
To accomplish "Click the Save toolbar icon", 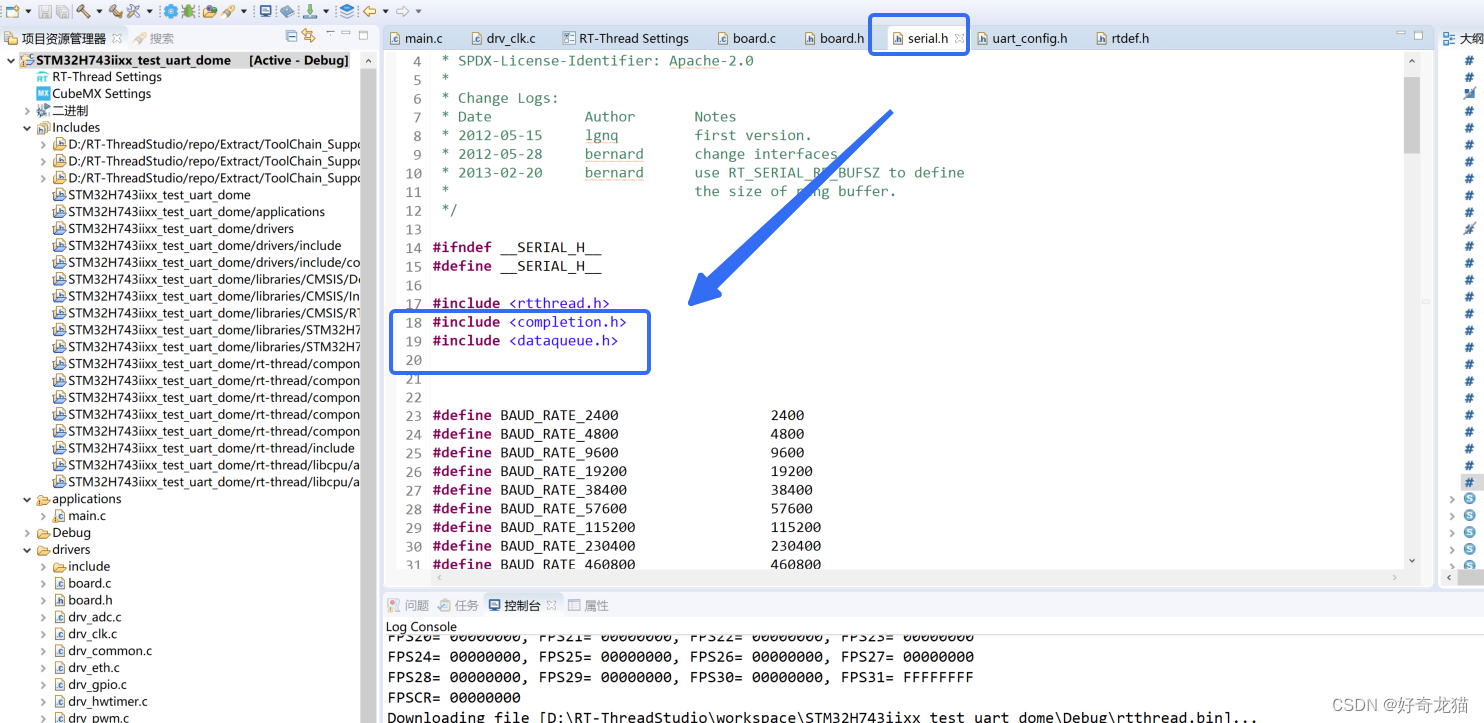I will [x=45, y=11].
